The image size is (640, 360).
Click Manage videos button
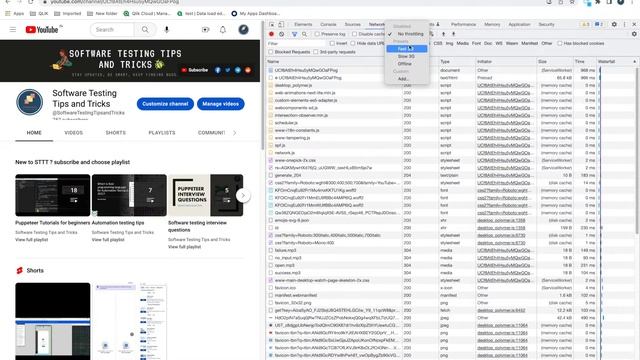click(220, 104)
